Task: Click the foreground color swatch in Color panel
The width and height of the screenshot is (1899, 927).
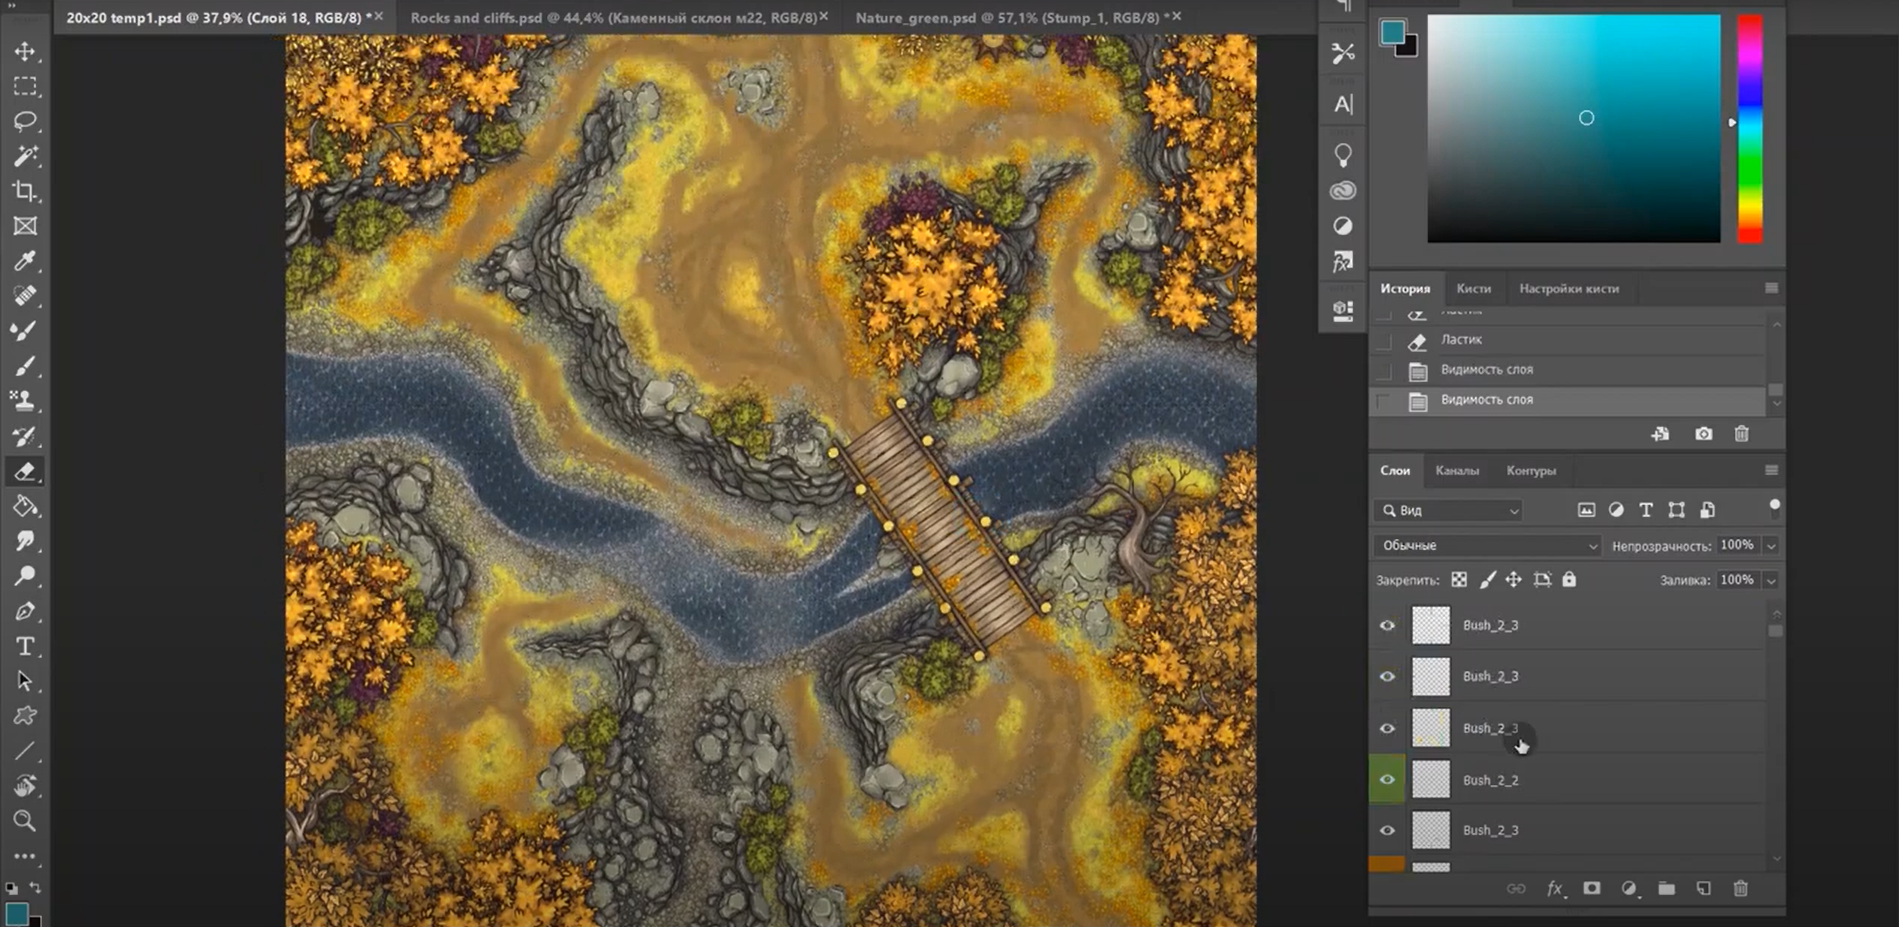Action: click(x=1392, y=32)
